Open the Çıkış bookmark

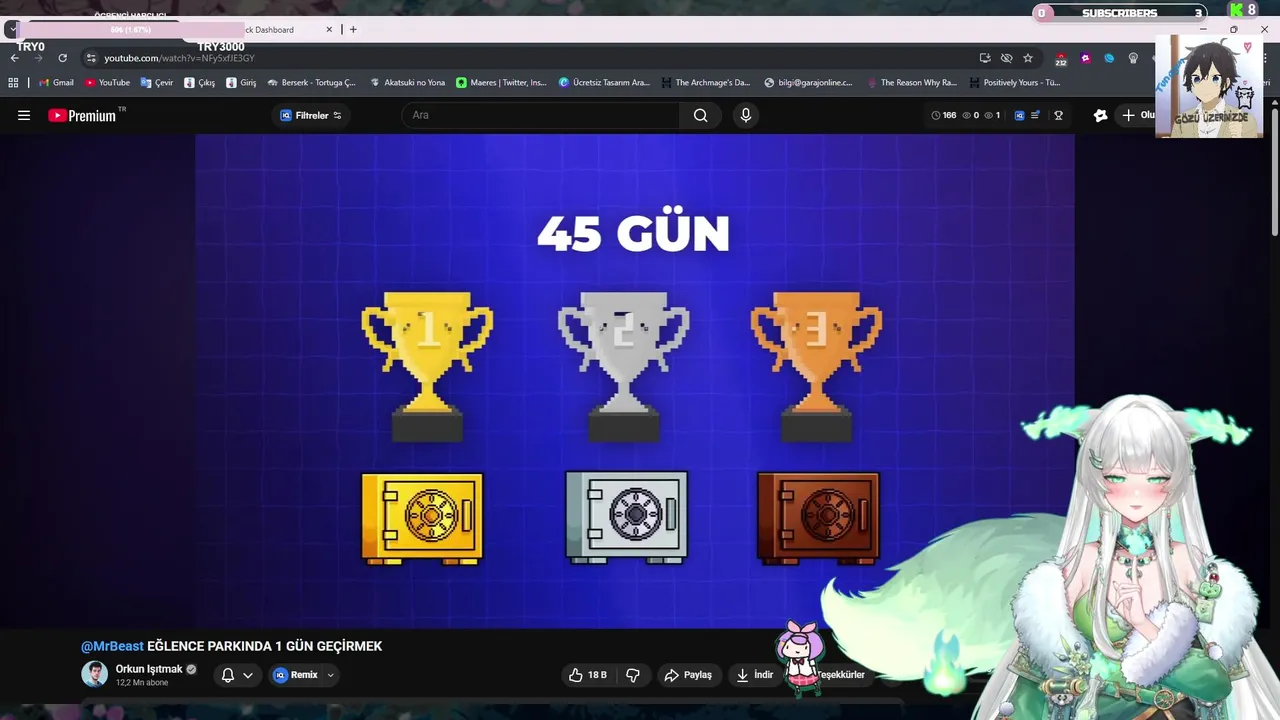tap(199, 83)
